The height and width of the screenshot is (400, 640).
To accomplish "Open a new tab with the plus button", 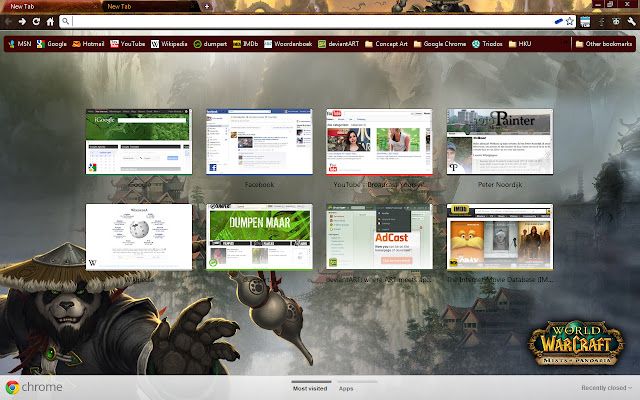I will tap(207, 7).
